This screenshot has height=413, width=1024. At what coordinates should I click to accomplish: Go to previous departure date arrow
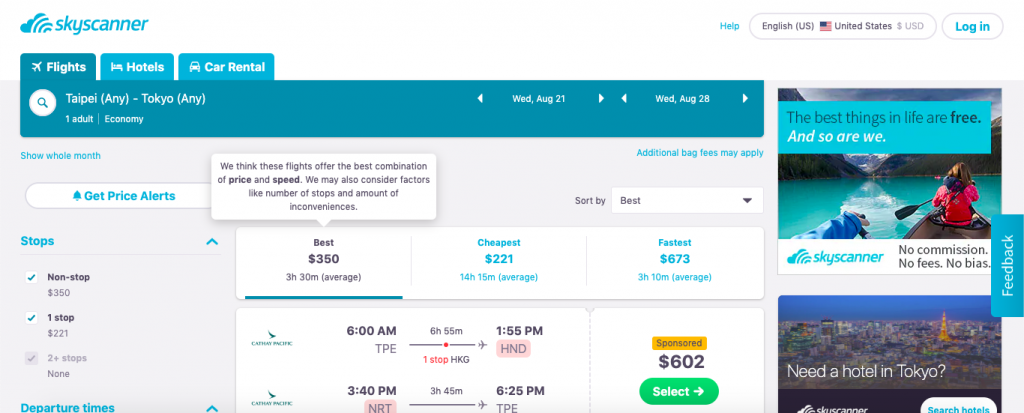pyautogui.click(x=480, y=99)
